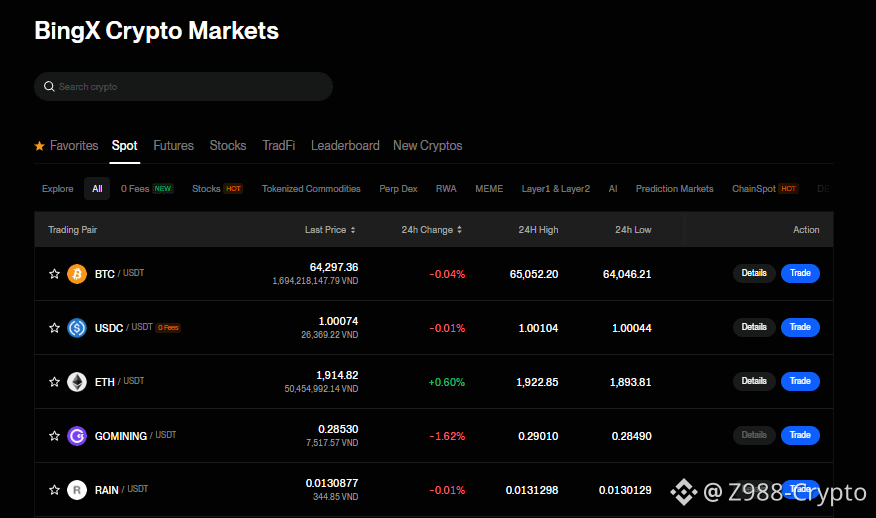Click USDC last price 1.00074
876x518 pixels.
click(x=339, y=321)
